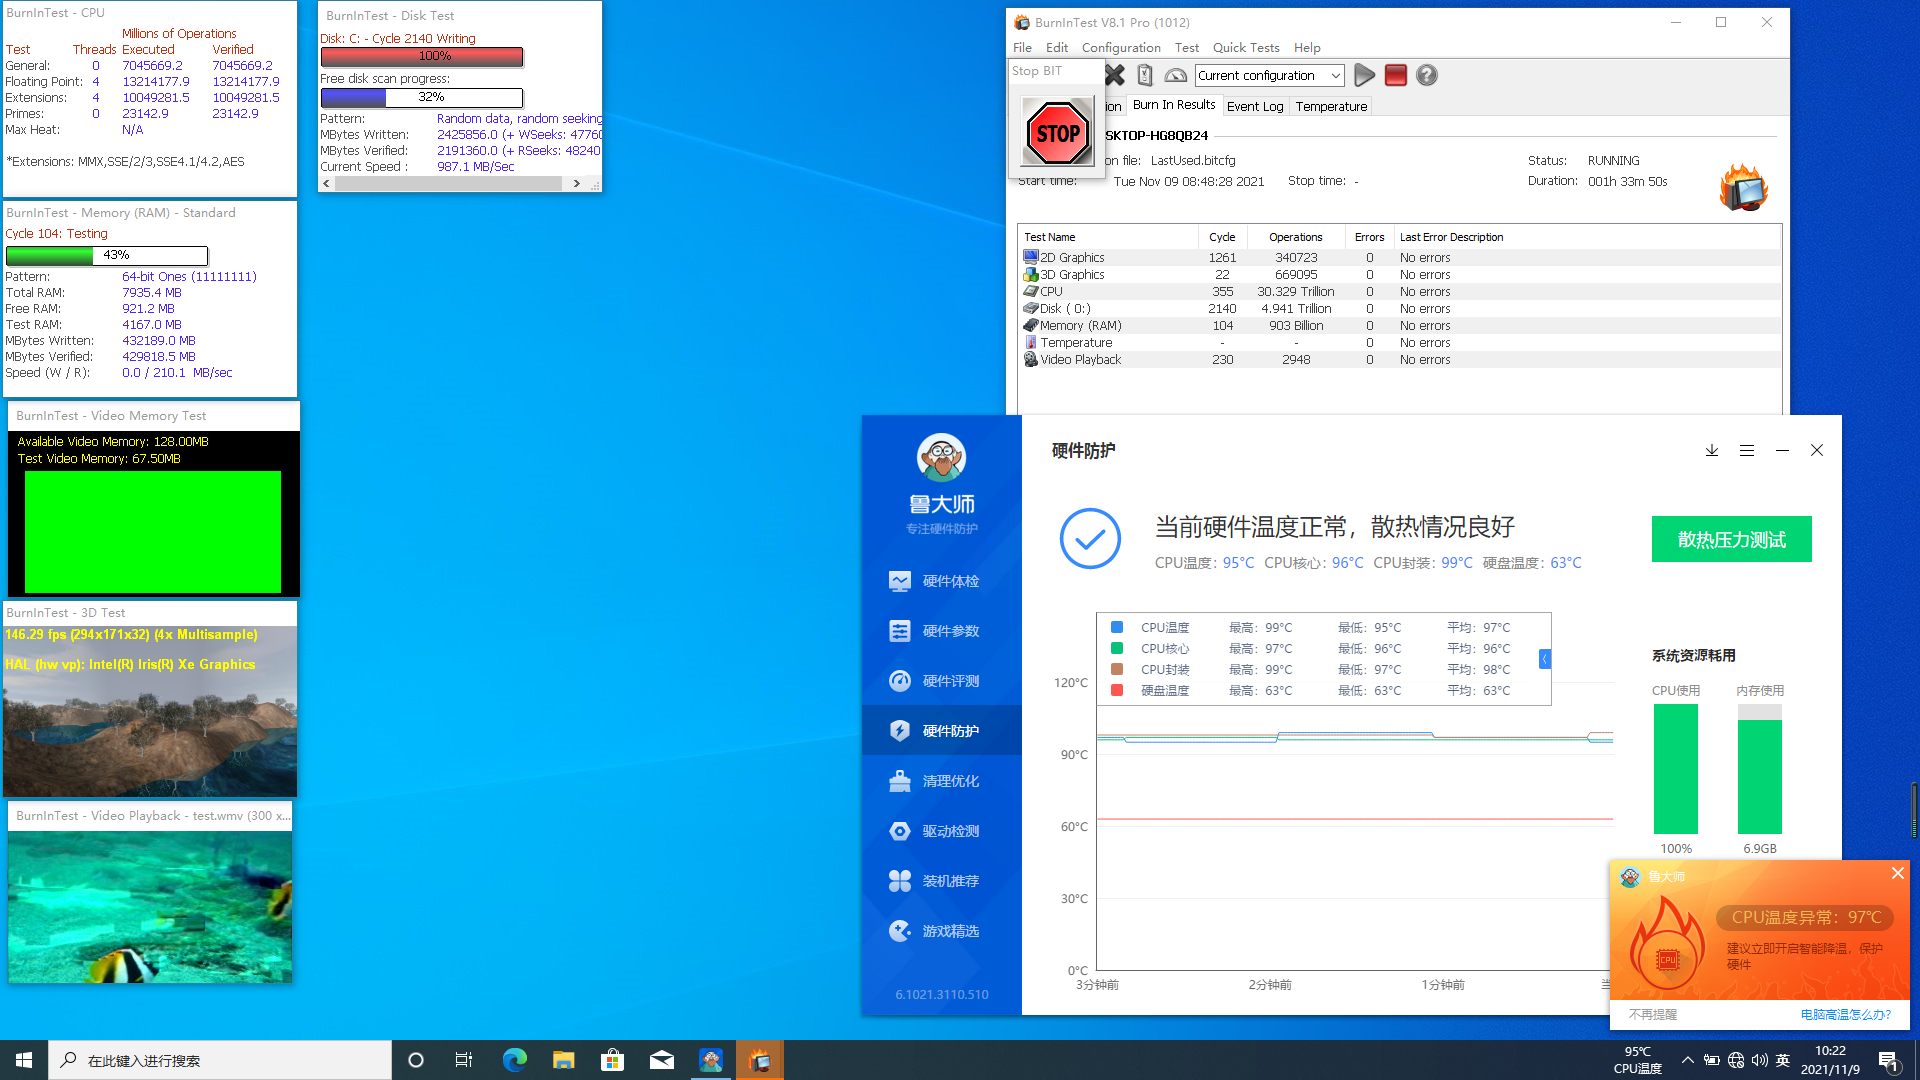Click the Free disk scan progress bar
This screenshot has width=1920, height=1080.
pyautogui.click(x=421, y=97)
